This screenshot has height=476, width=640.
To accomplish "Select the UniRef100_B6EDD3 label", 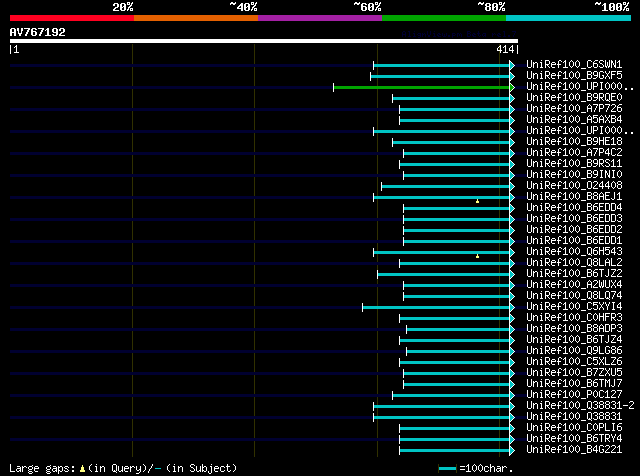I will click(574, 219).
